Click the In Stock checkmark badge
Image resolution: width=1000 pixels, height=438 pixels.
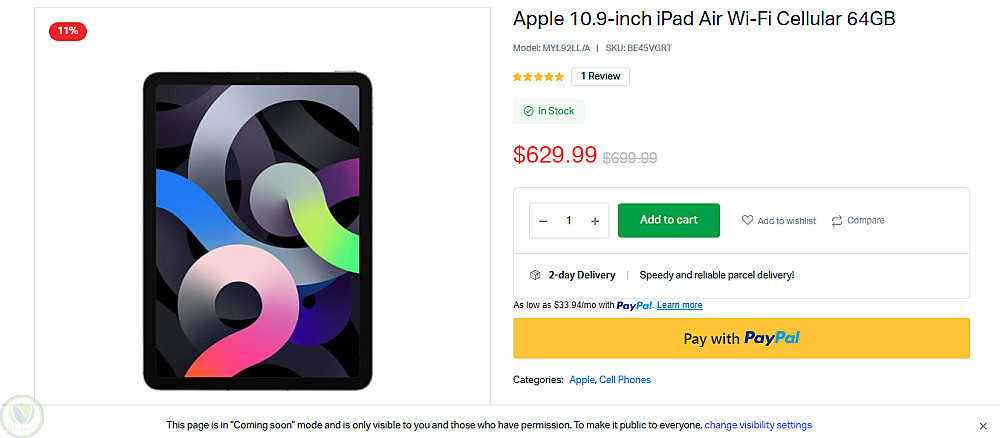point(549,111)
